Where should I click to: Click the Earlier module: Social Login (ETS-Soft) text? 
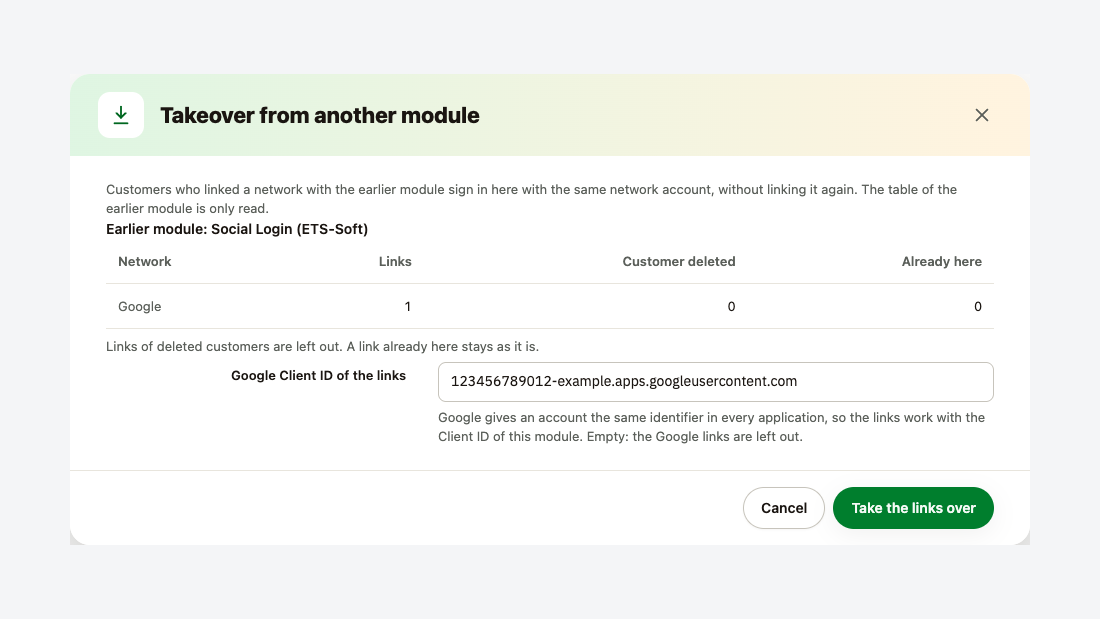pyautogui.click(x=237, y=229)
